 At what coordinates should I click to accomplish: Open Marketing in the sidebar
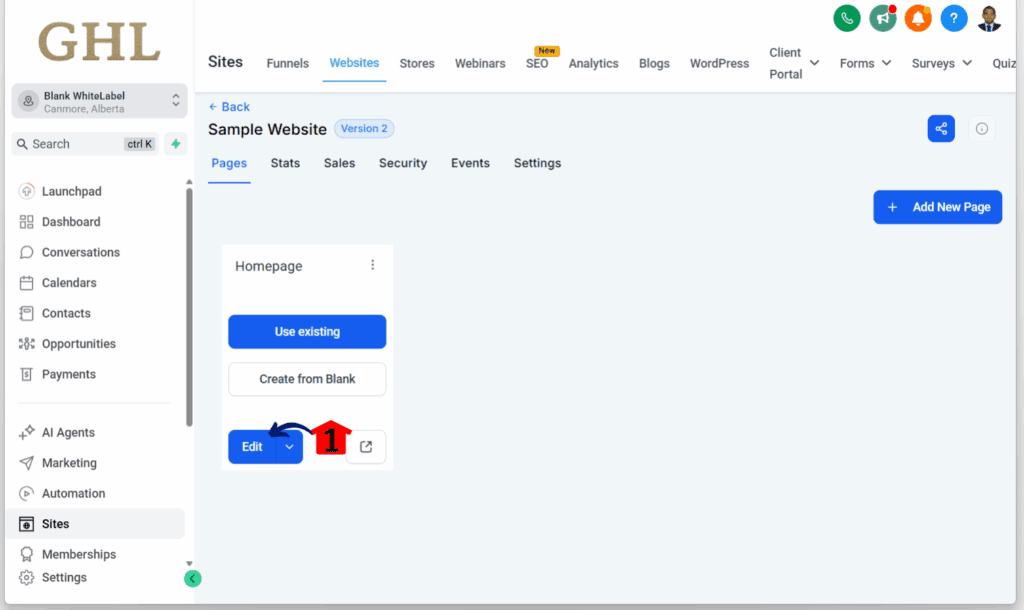point(69,463)
